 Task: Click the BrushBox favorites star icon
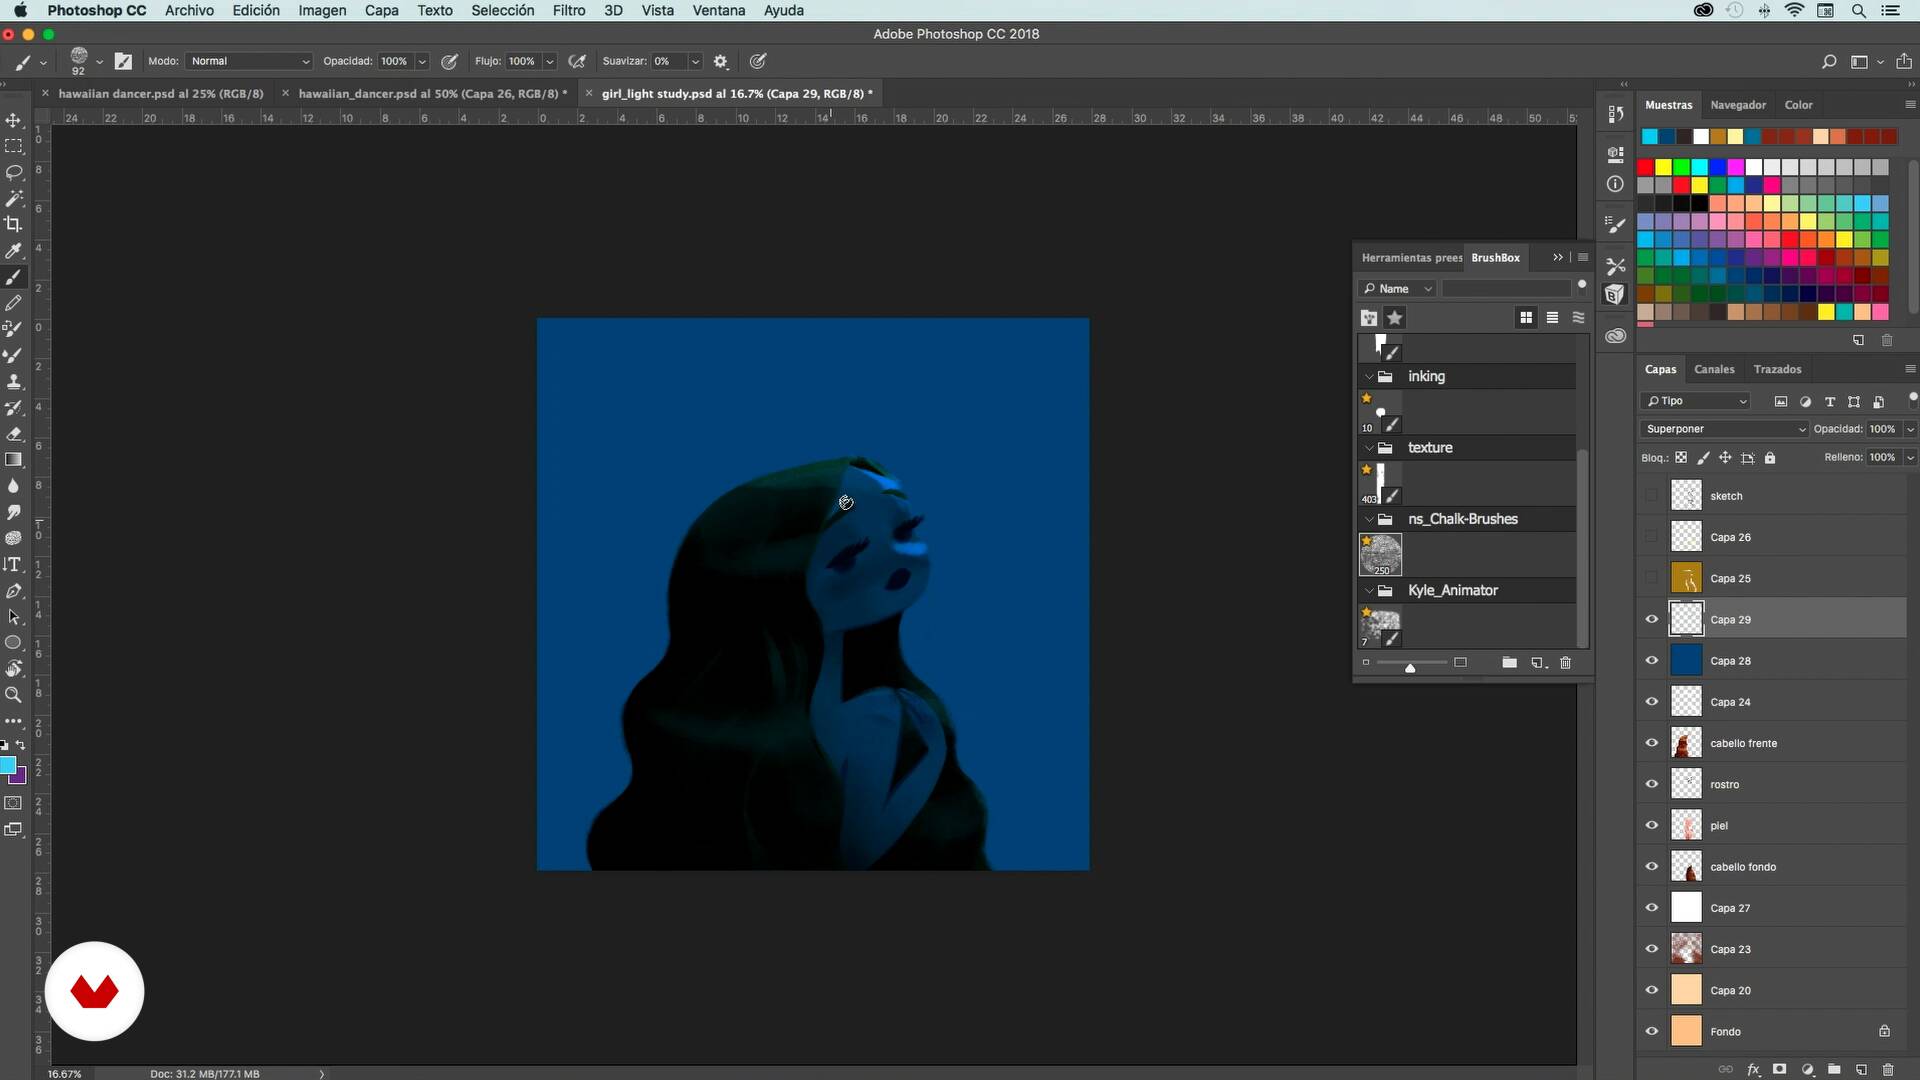(1395, 318)
